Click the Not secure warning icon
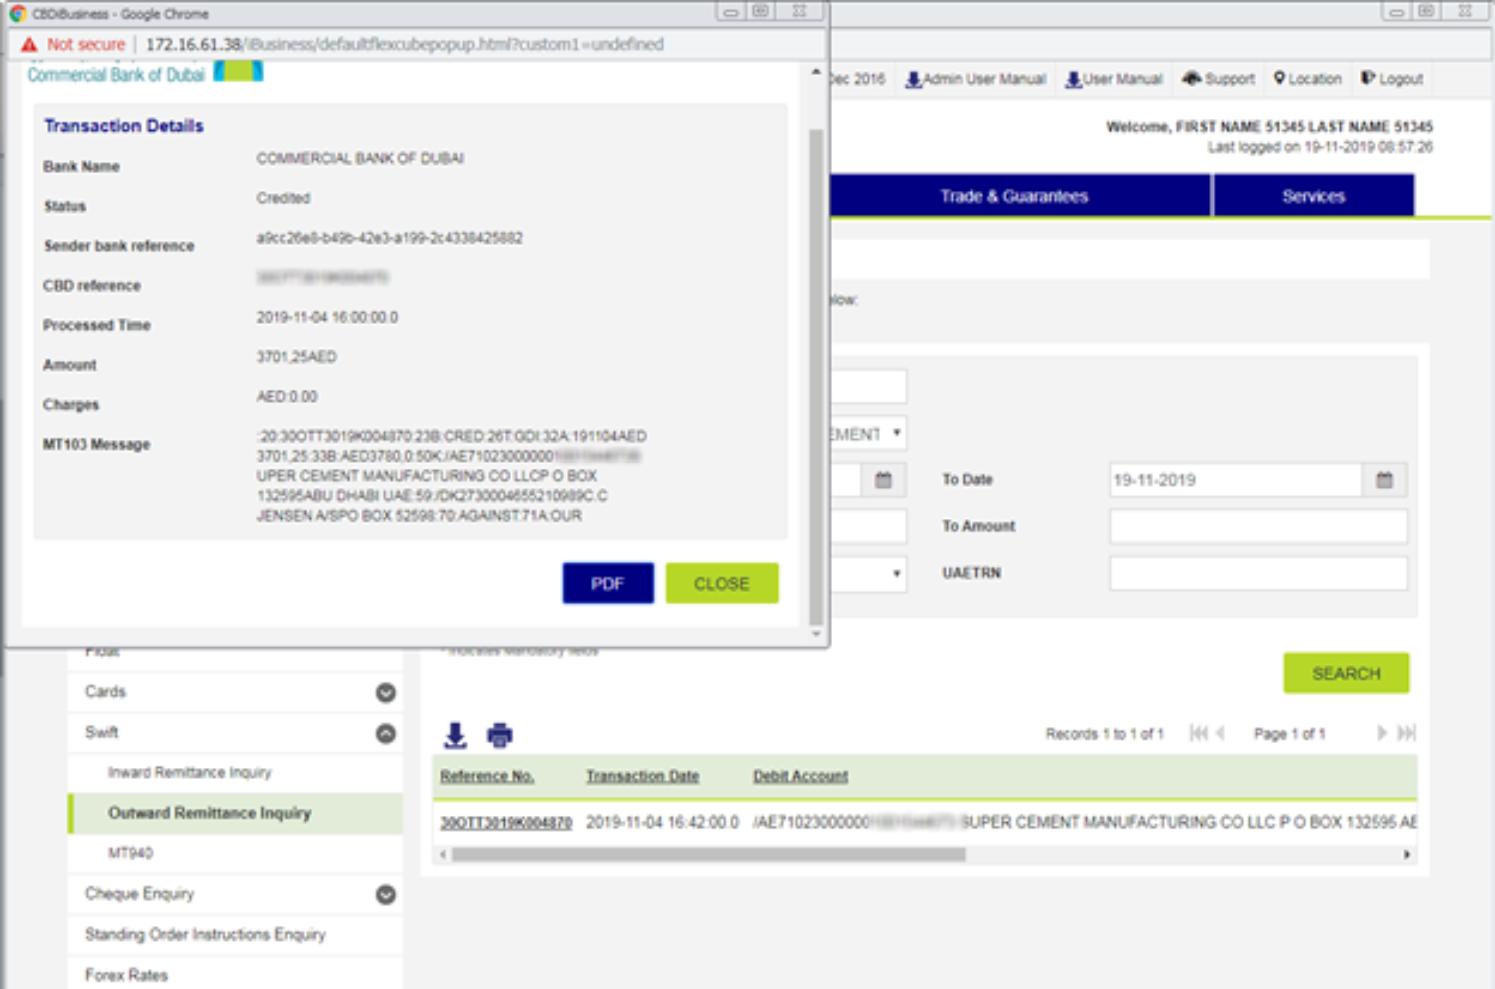 (x=29, y=44)
